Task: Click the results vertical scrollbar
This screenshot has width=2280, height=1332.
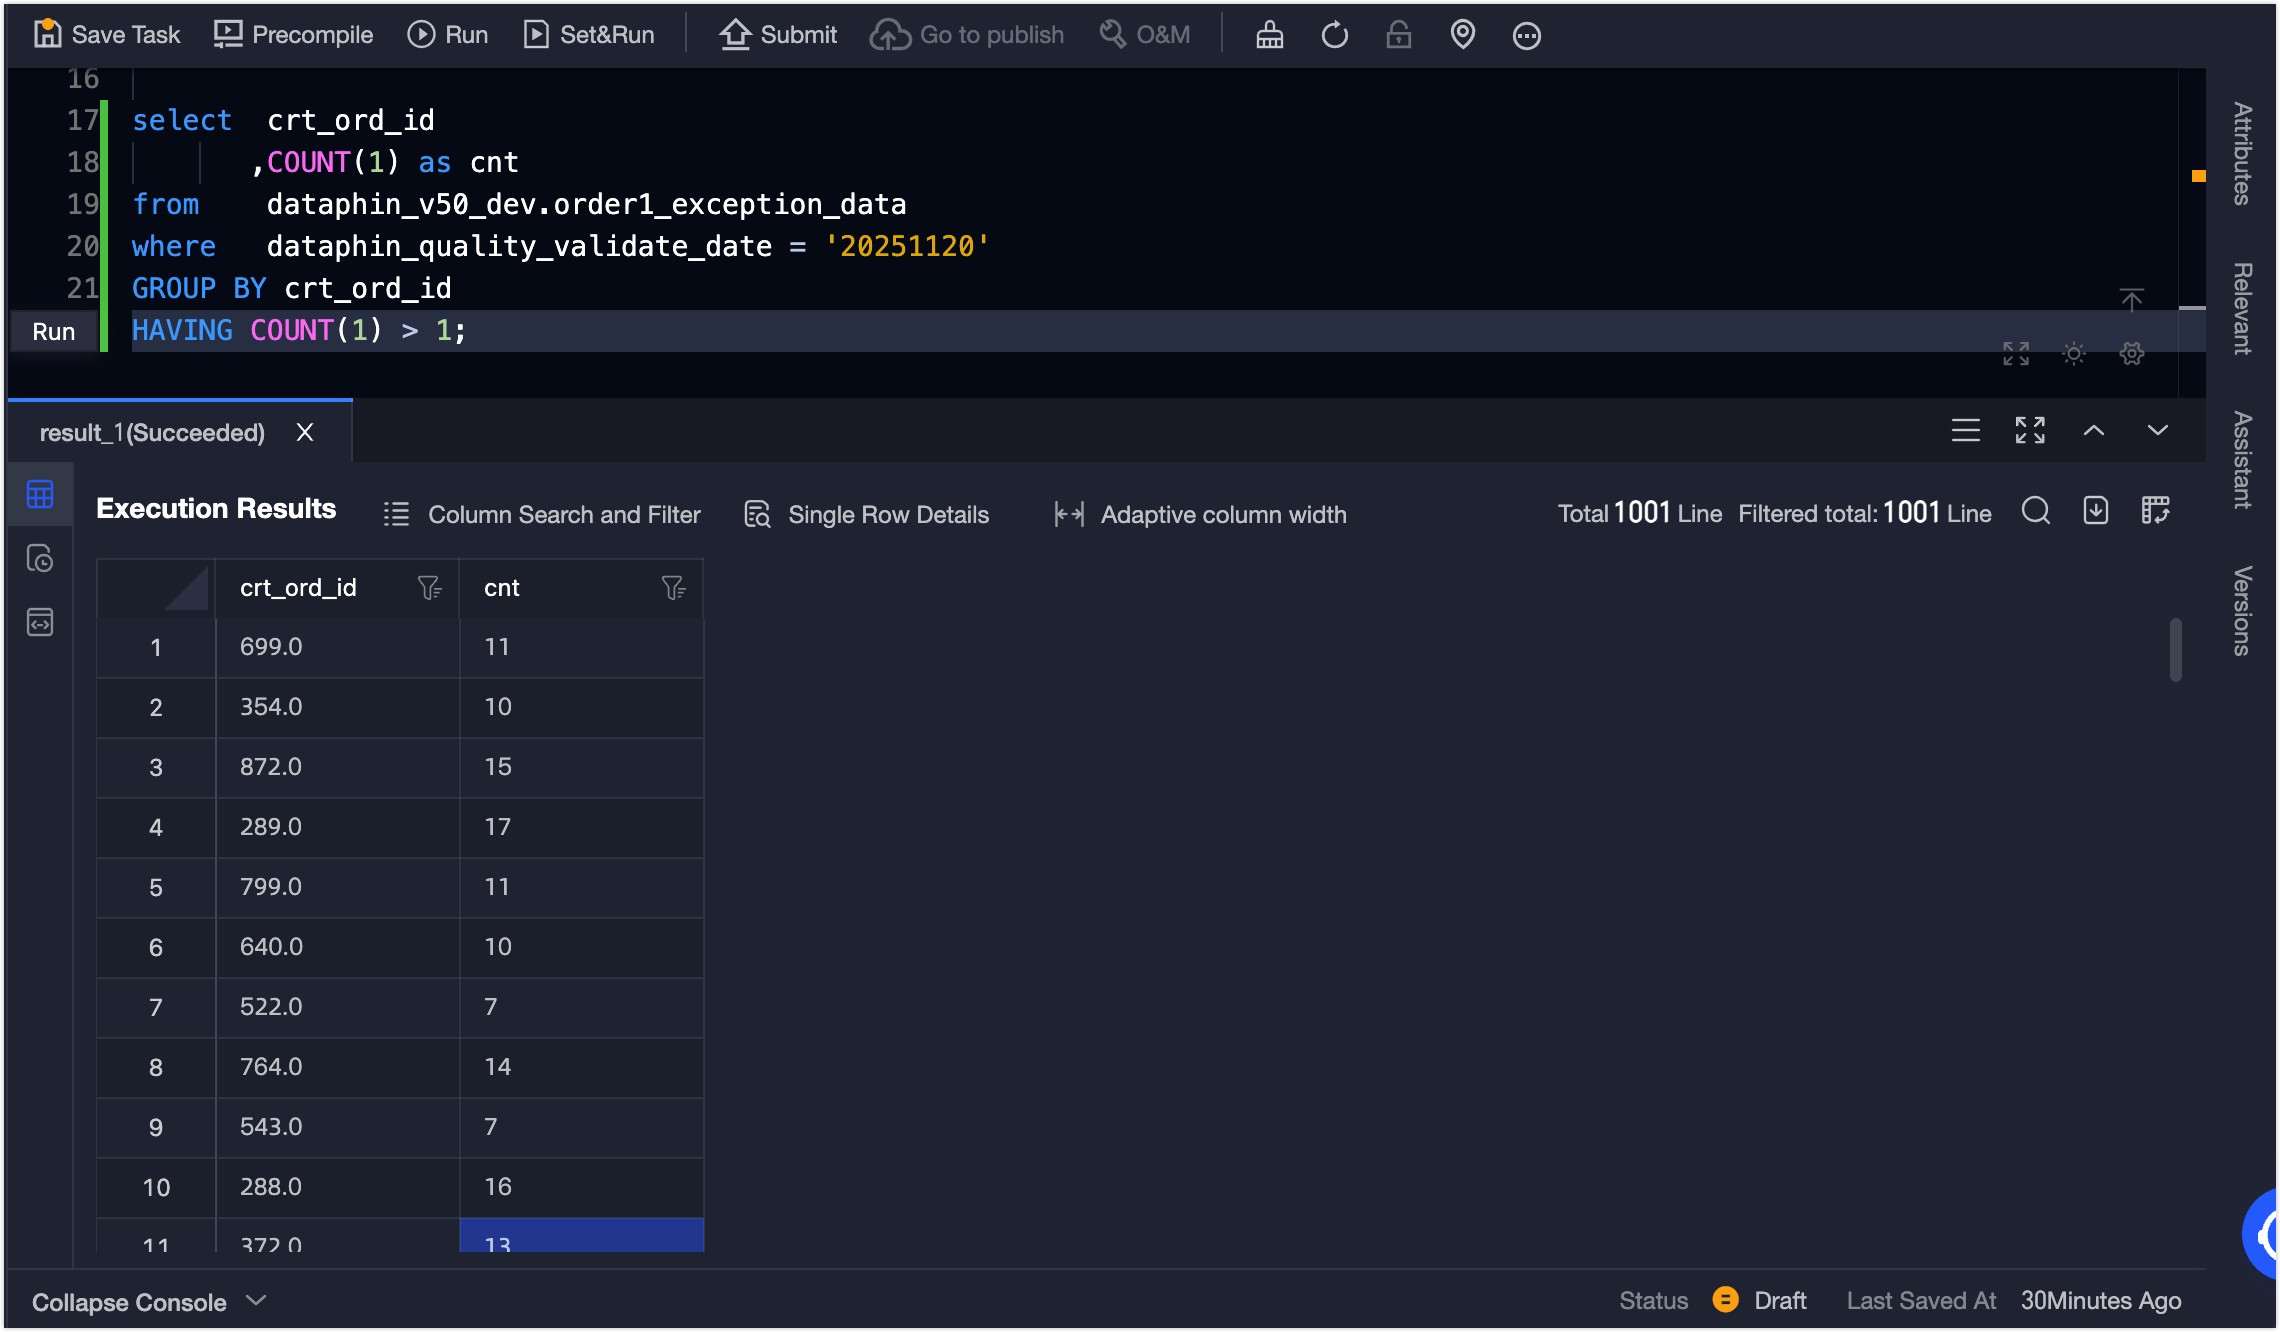Action: [2175, 651]
